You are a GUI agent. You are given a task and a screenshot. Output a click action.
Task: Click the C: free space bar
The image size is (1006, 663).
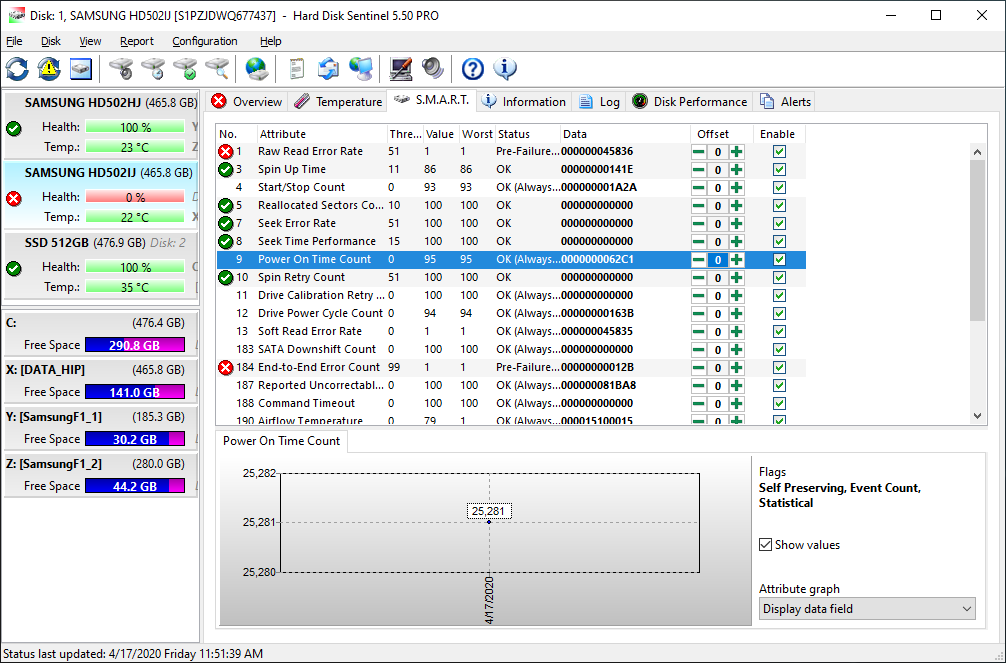[135, 345]
